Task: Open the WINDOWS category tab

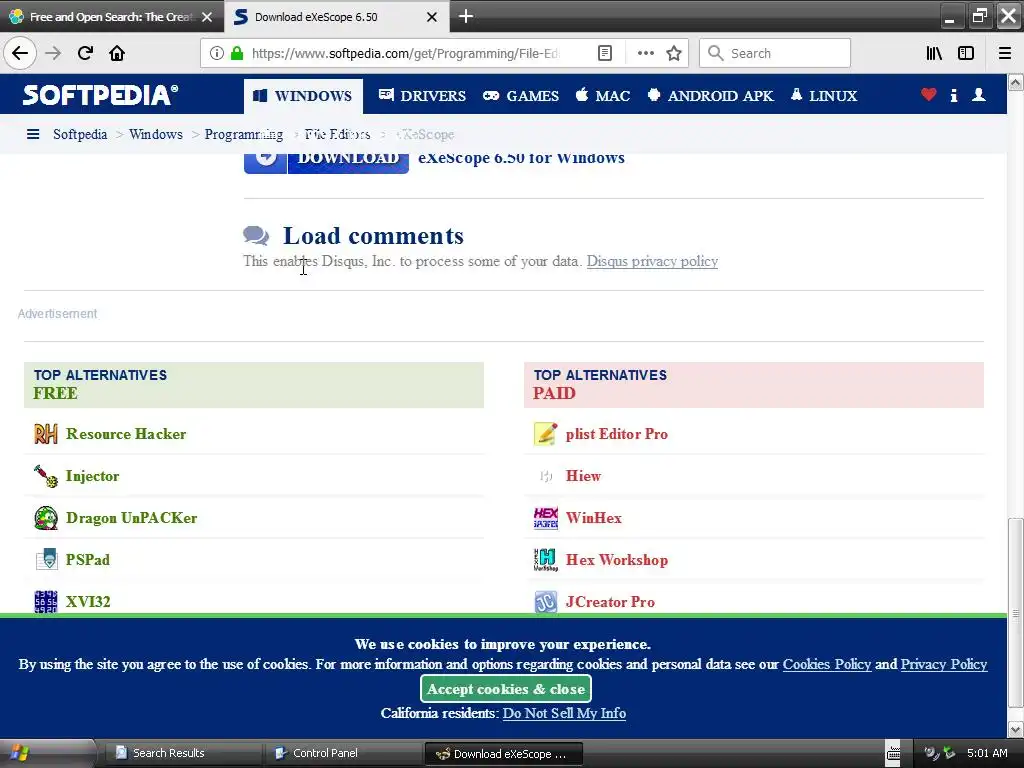Action: (303, 96)
